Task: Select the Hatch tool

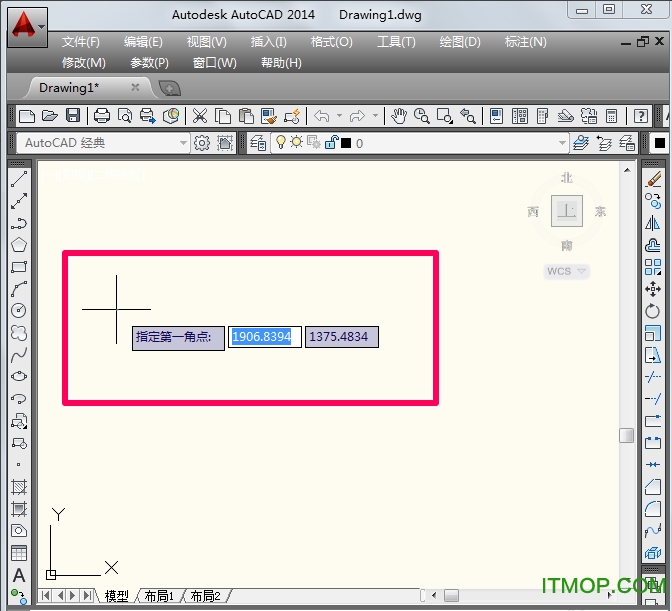Action: click(19, 487)
